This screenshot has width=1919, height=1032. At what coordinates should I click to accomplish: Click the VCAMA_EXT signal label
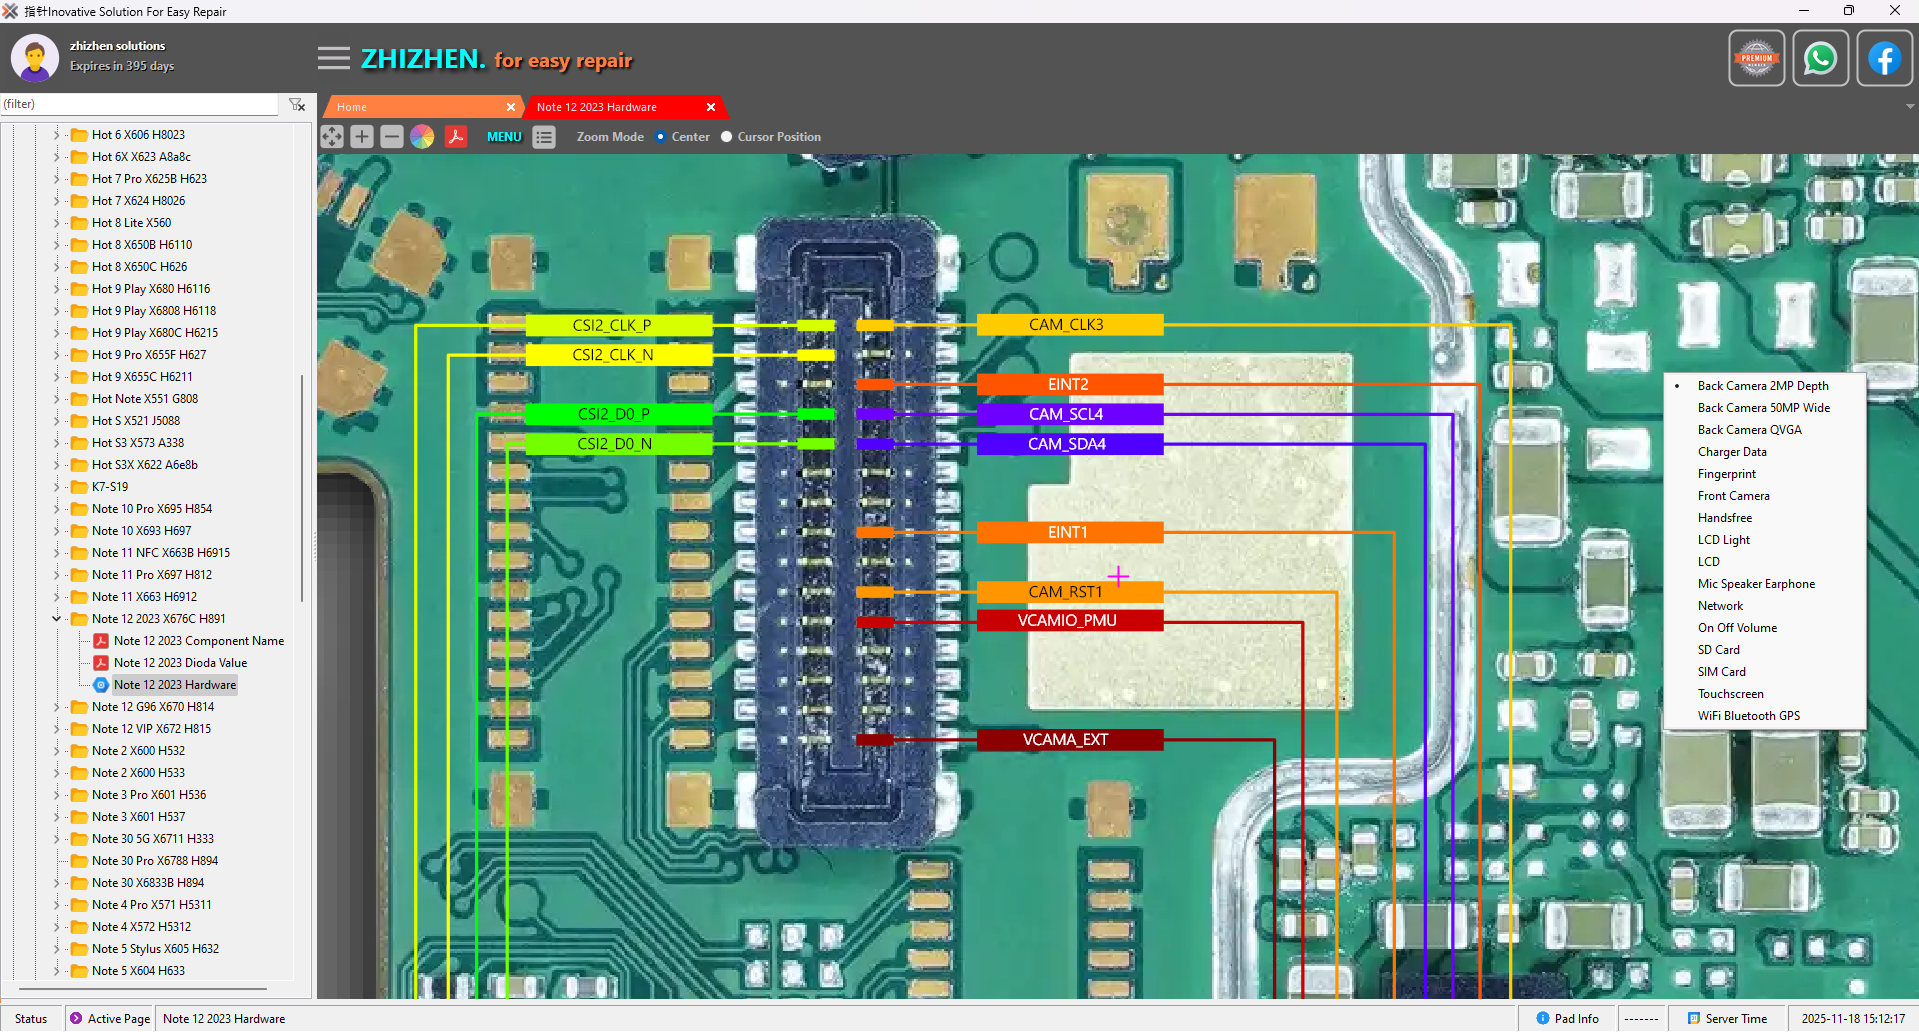click(x=1070, y=740)
